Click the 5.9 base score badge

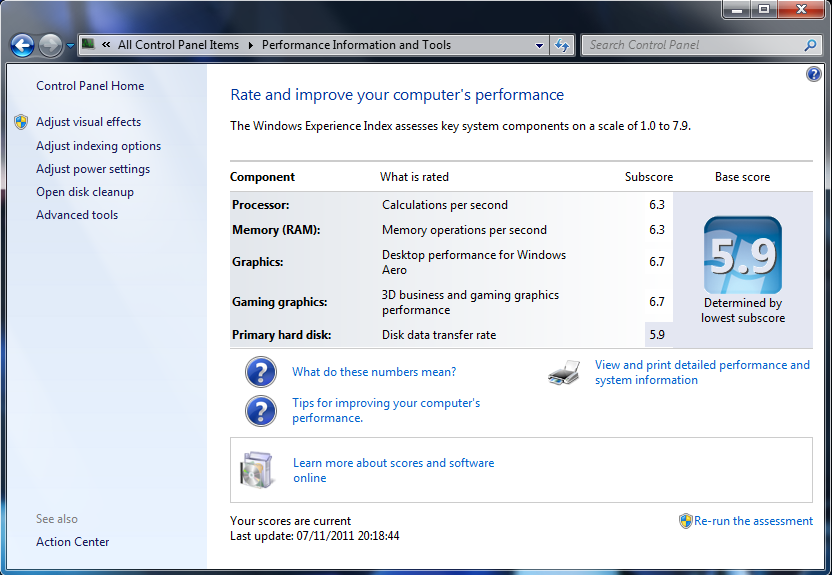pyautogui.click(x=743, y=255)
